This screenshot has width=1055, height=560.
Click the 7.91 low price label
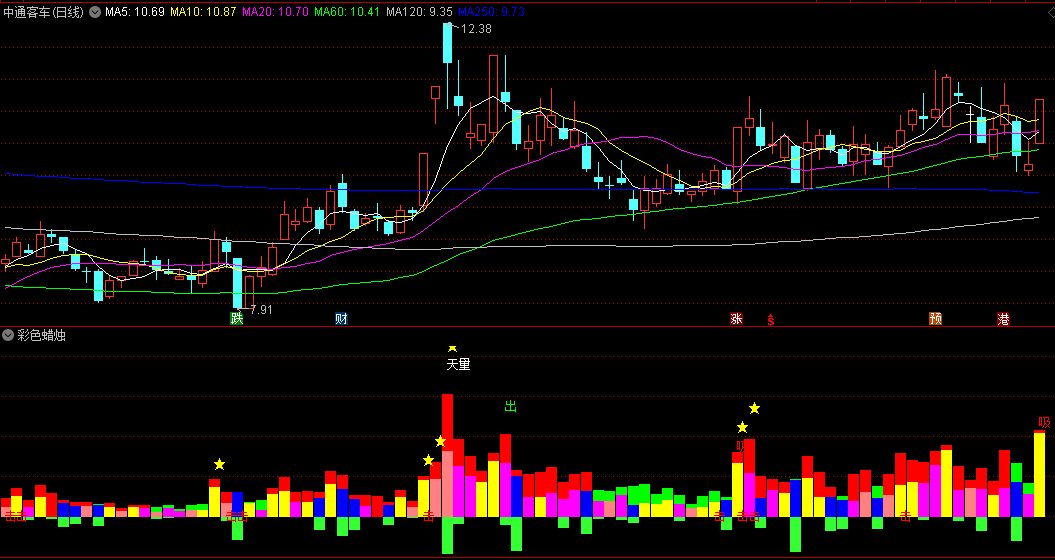click(261, 310)
